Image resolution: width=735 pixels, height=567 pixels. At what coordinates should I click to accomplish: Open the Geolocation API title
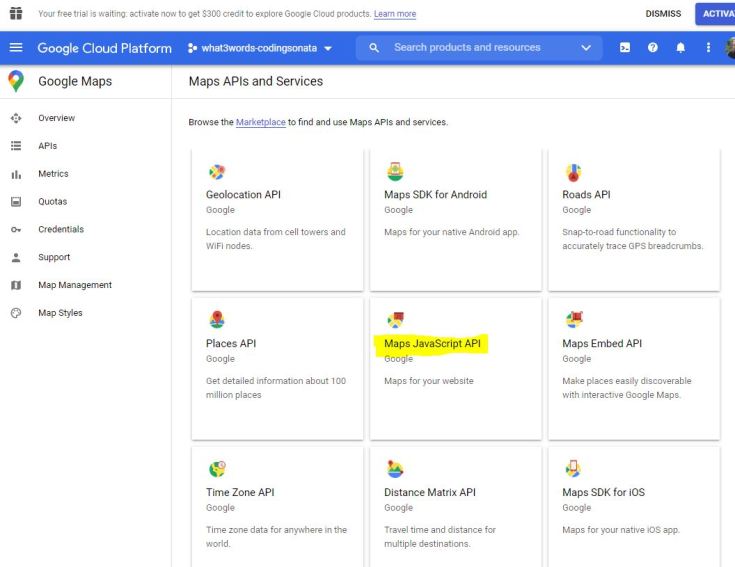(243, 194)
